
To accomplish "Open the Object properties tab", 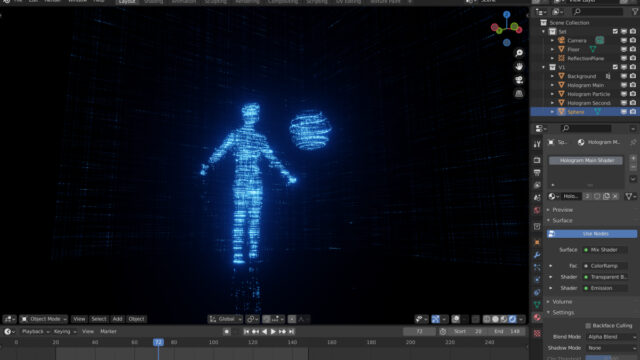I will click(537, 242).
